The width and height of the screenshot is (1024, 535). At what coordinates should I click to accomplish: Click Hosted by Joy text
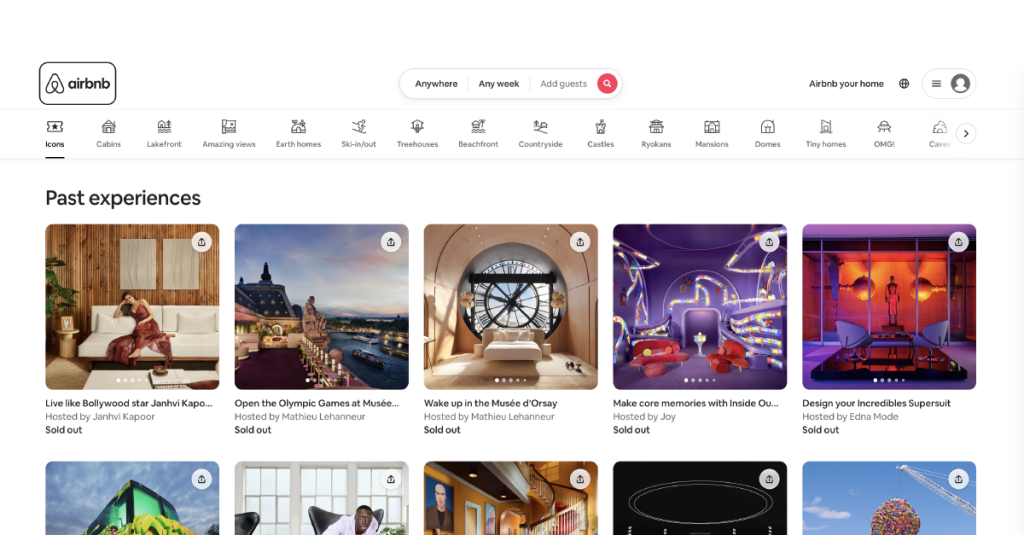tap(644, 416)
